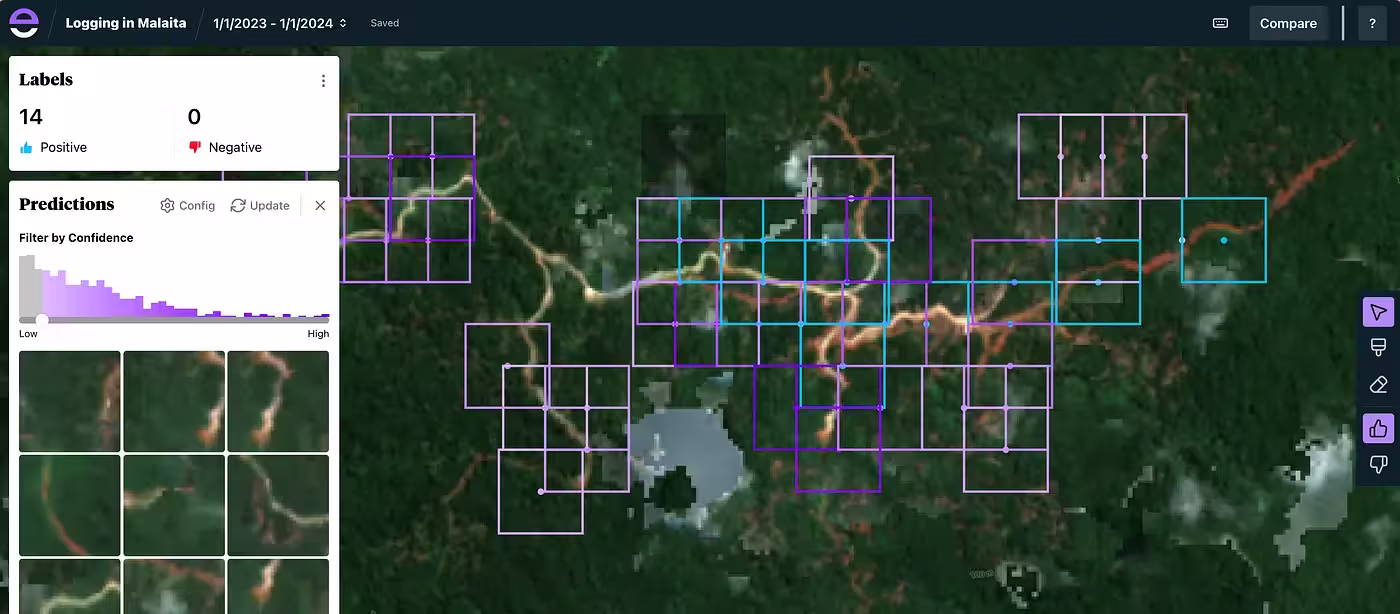This screenshot has width=1400, height=614.
Task: Open Predictions Config settings
Action: 188,205
